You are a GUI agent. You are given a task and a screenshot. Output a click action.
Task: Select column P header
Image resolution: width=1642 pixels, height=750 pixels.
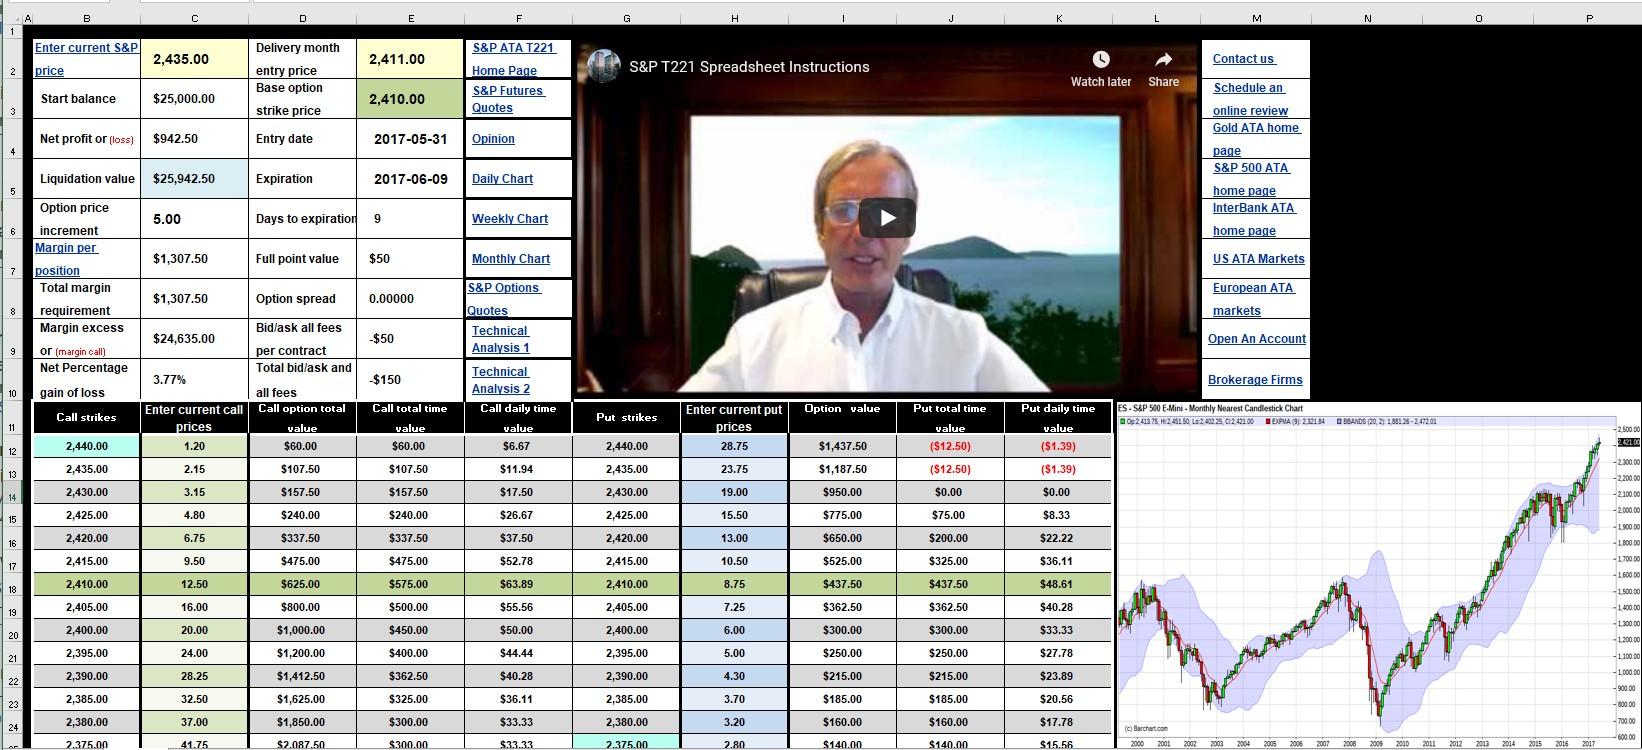coord(1589,18)
